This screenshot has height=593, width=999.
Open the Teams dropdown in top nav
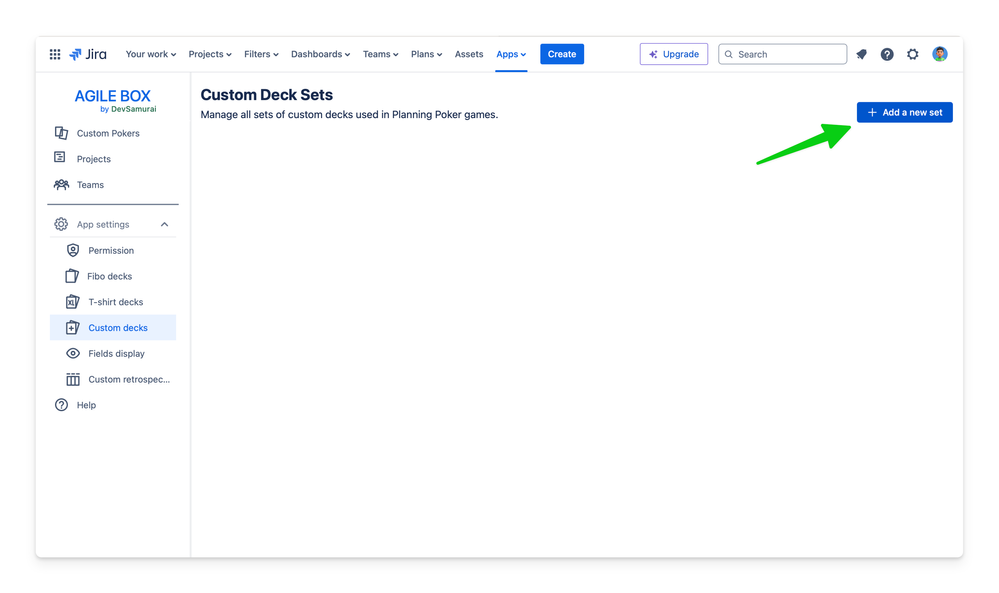[x=380, y=54]
